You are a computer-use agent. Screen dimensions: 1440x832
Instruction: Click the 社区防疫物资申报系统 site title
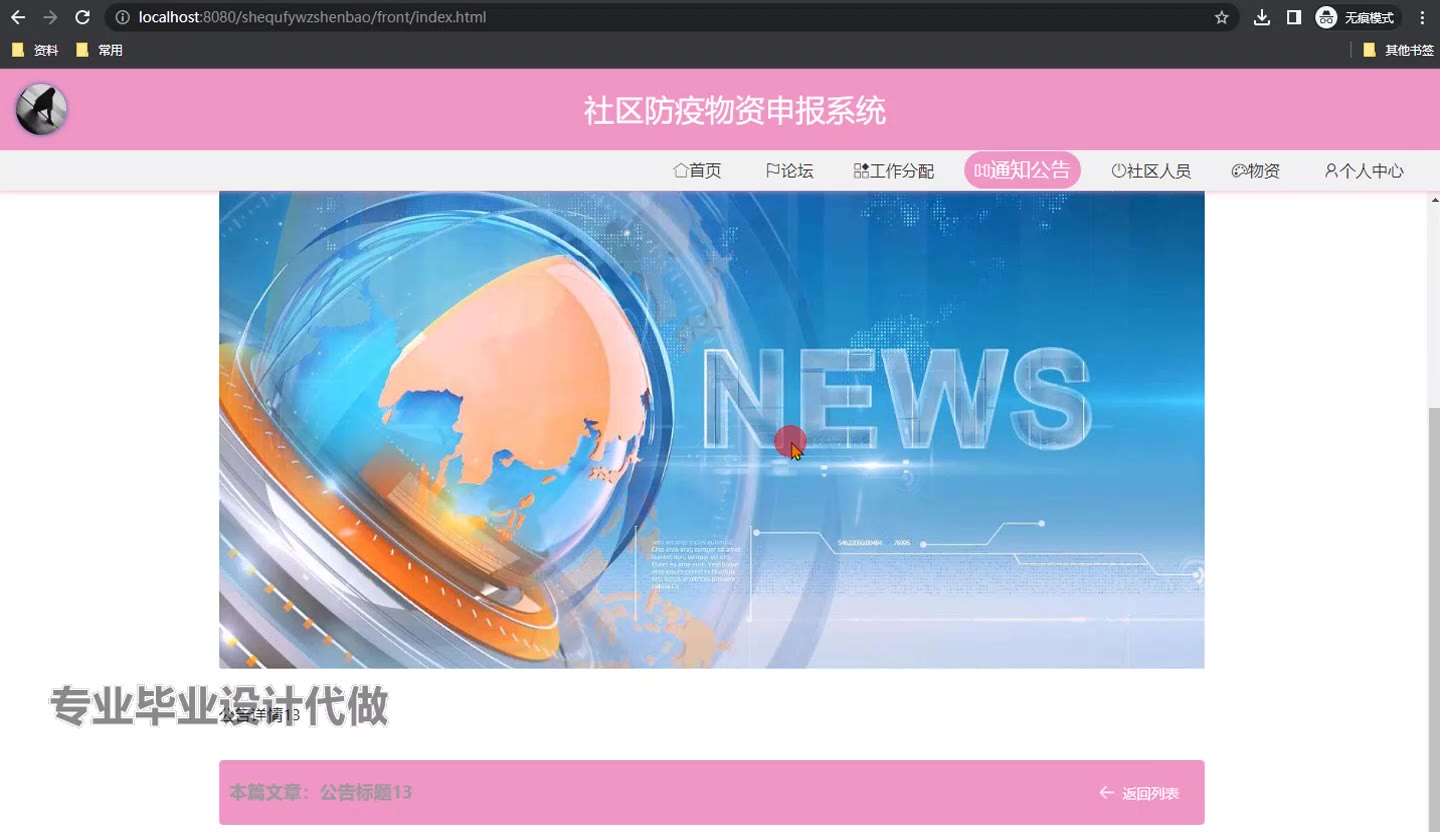click(x=735, y=111)
